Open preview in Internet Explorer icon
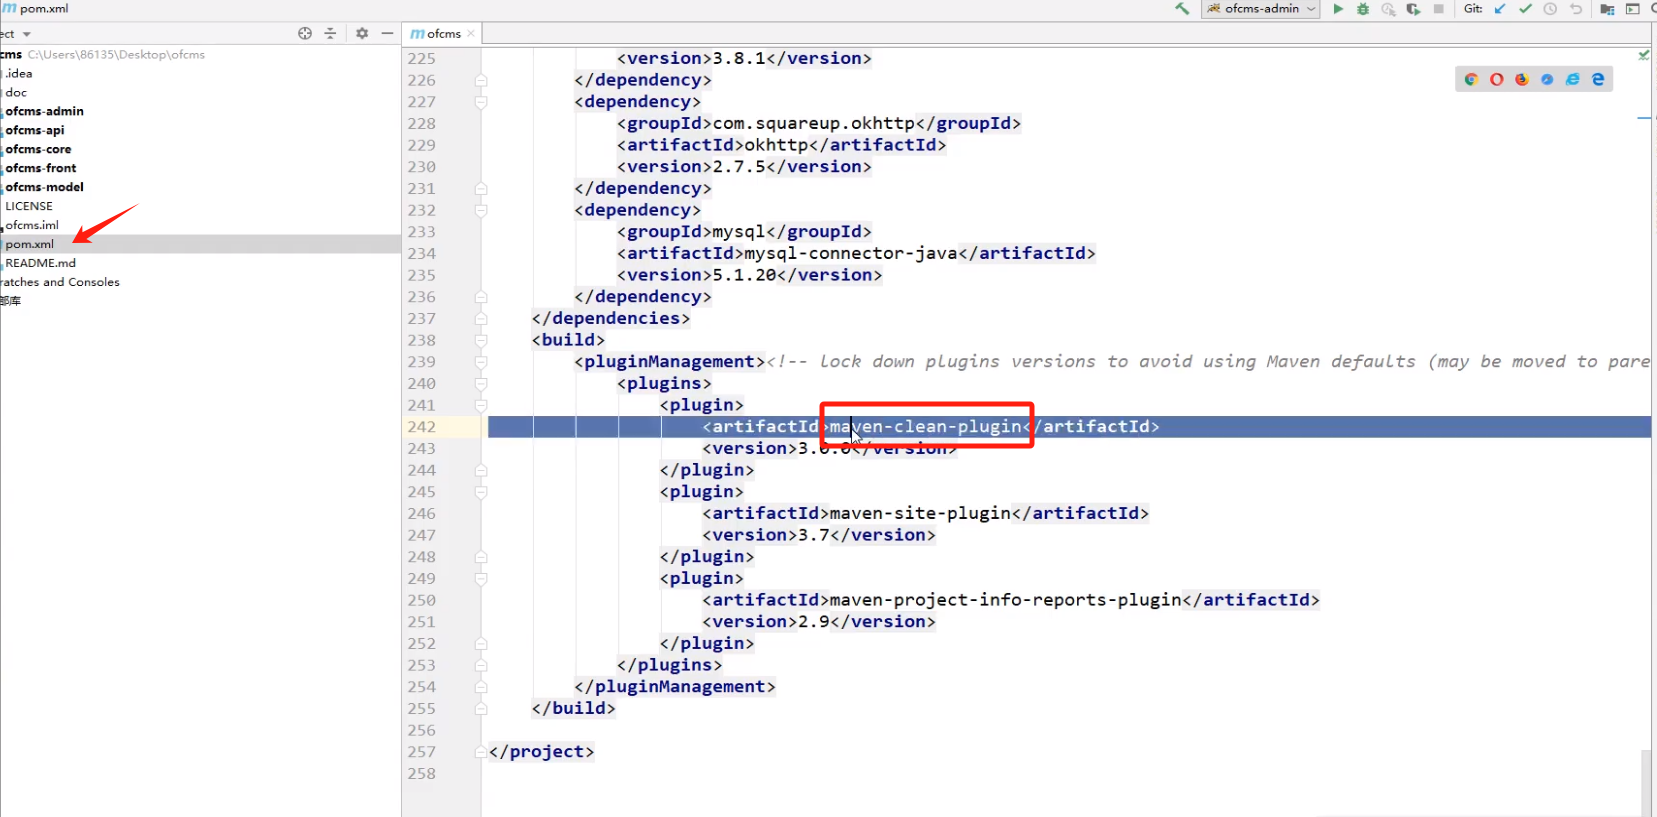The image size is (1657, 817). (1573, 79)
